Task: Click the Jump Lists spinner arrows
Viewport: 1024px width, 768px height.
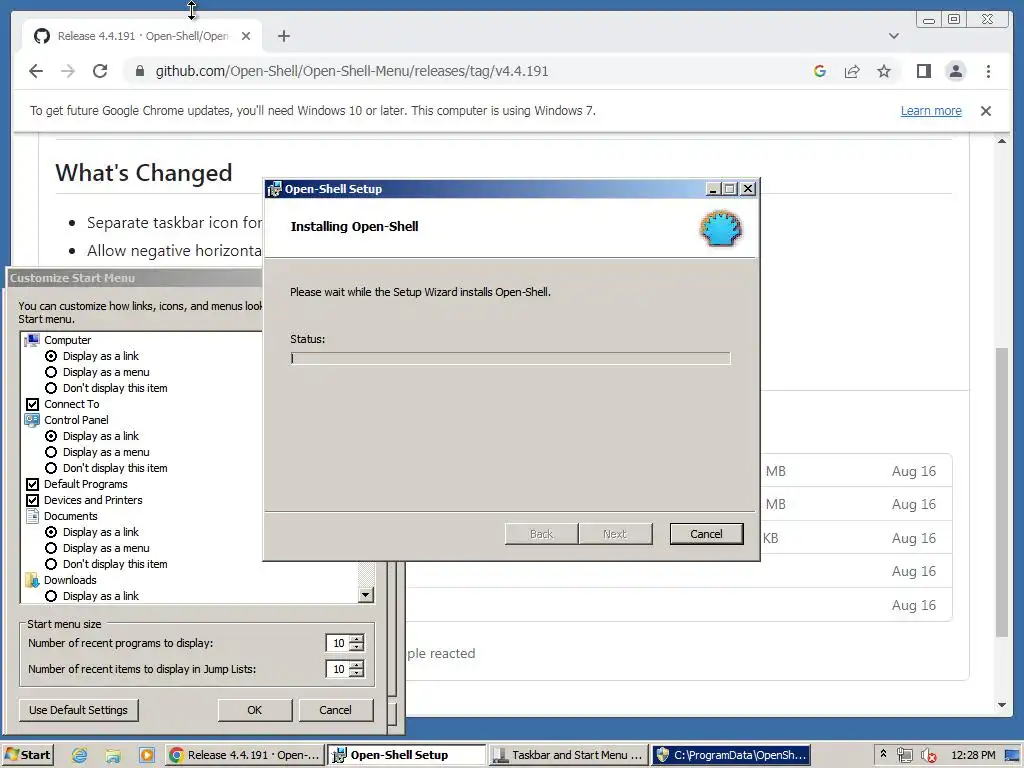Action: click(357, 669)
